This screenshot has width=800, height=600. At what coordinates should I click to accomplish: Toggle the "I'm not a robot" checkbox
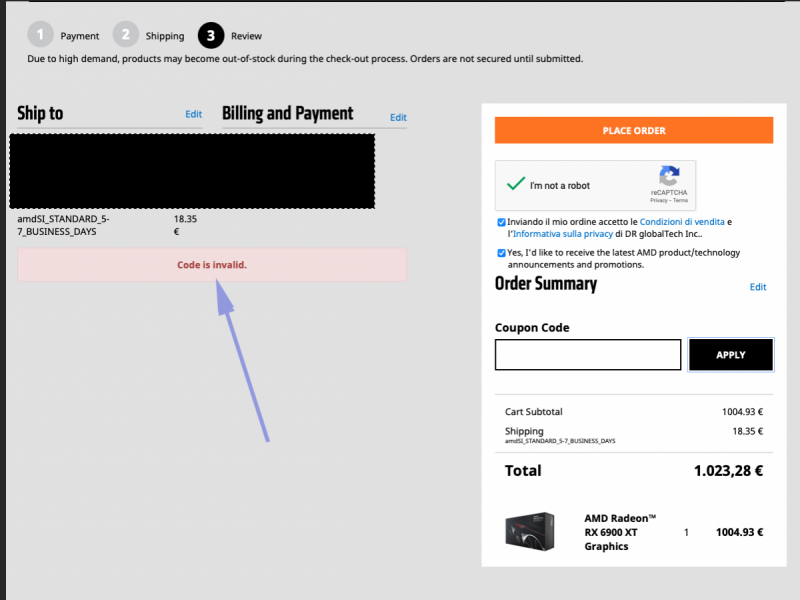[x=516, y=185]
